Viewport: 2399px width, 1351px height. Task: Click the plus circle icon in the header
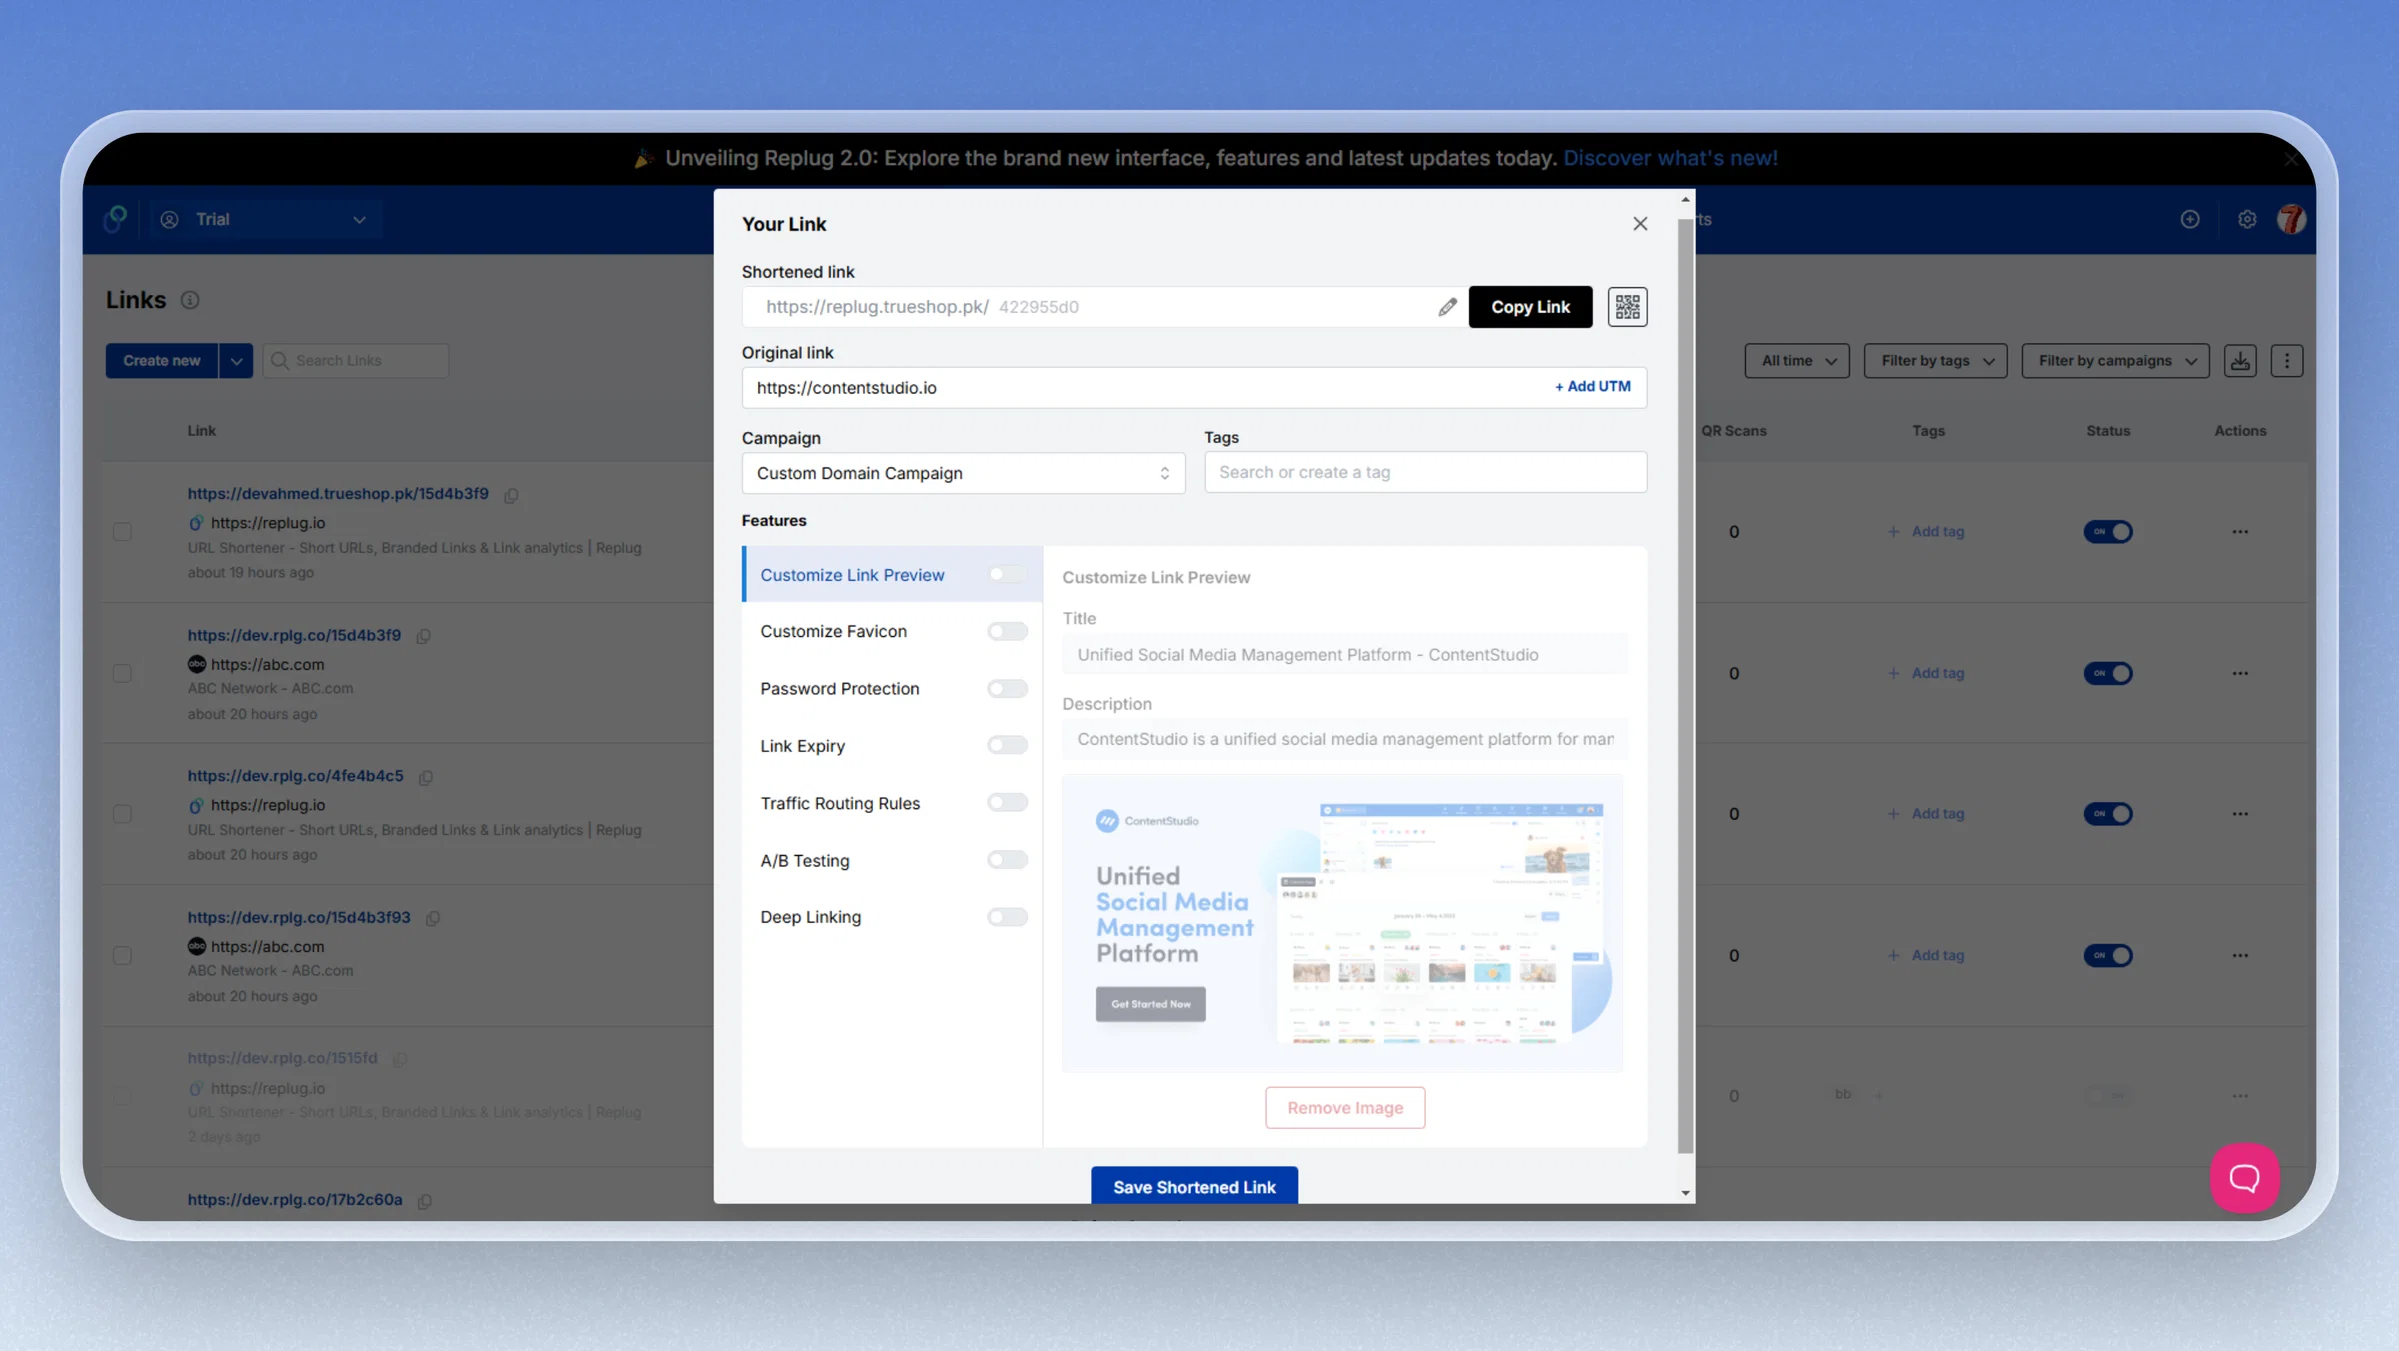coord(2190,219)
